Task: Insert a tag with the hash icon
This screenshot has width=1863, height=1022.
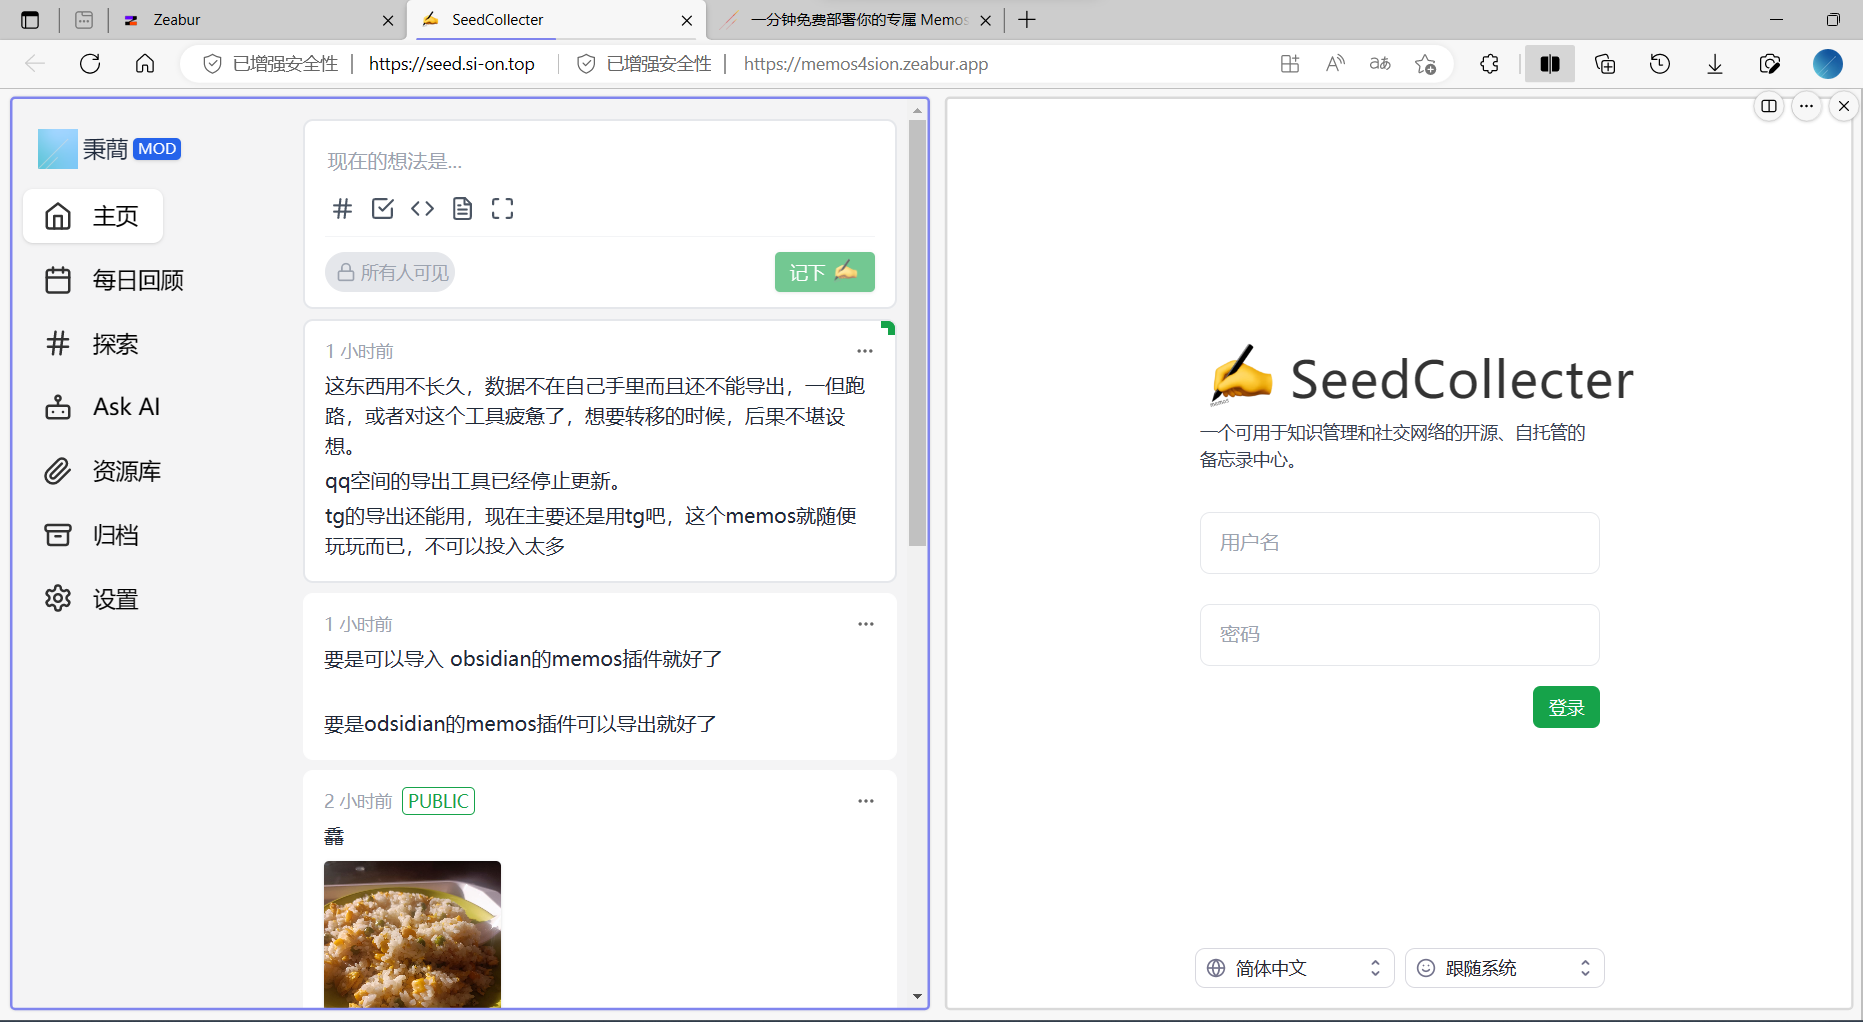Action: click(342, 209)
